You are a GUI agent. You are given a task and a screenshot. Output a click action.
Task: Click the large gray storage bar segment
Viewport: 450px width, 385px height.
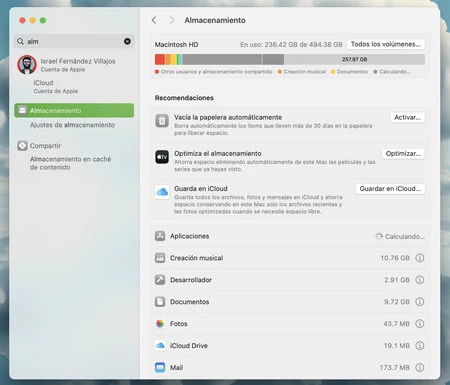click(222, 59)
